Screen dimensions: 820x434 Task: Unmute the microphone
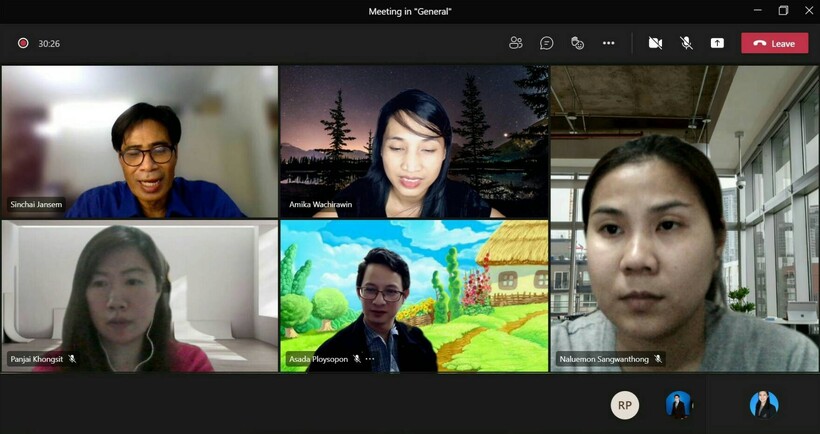(x=686, y=43)
